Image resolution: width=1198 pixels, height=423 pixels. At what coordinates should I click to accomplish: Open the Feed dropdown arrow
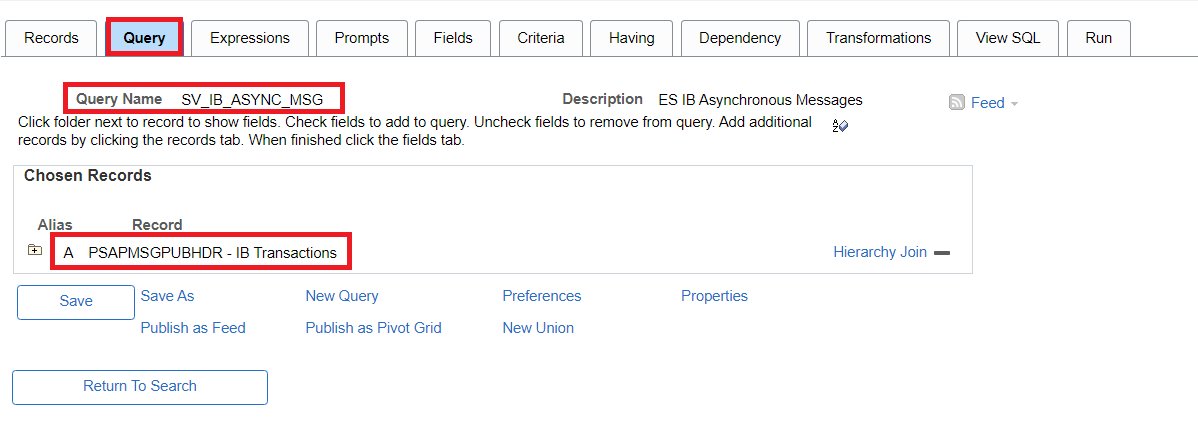[1014, 104]
